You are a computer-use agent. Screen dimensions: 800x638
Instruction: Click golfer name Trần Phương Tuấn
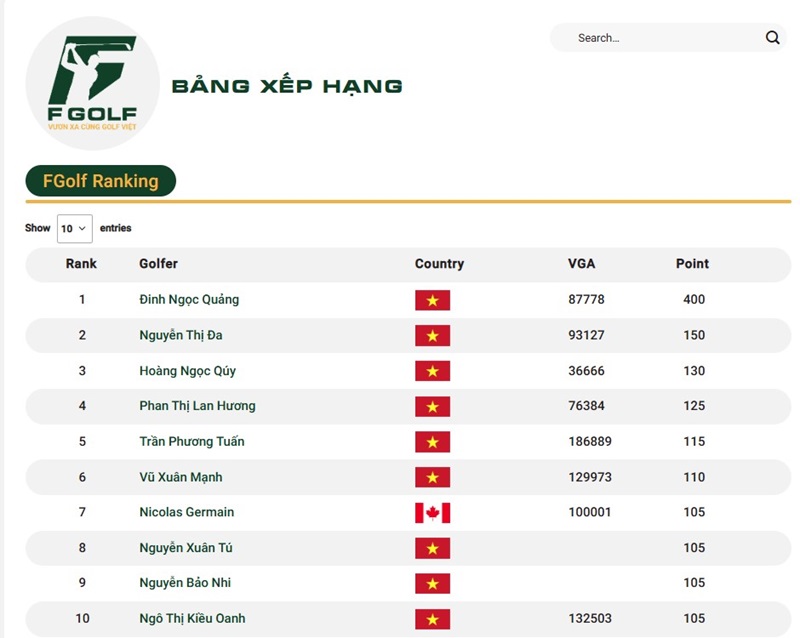click(x=191, y=442)
